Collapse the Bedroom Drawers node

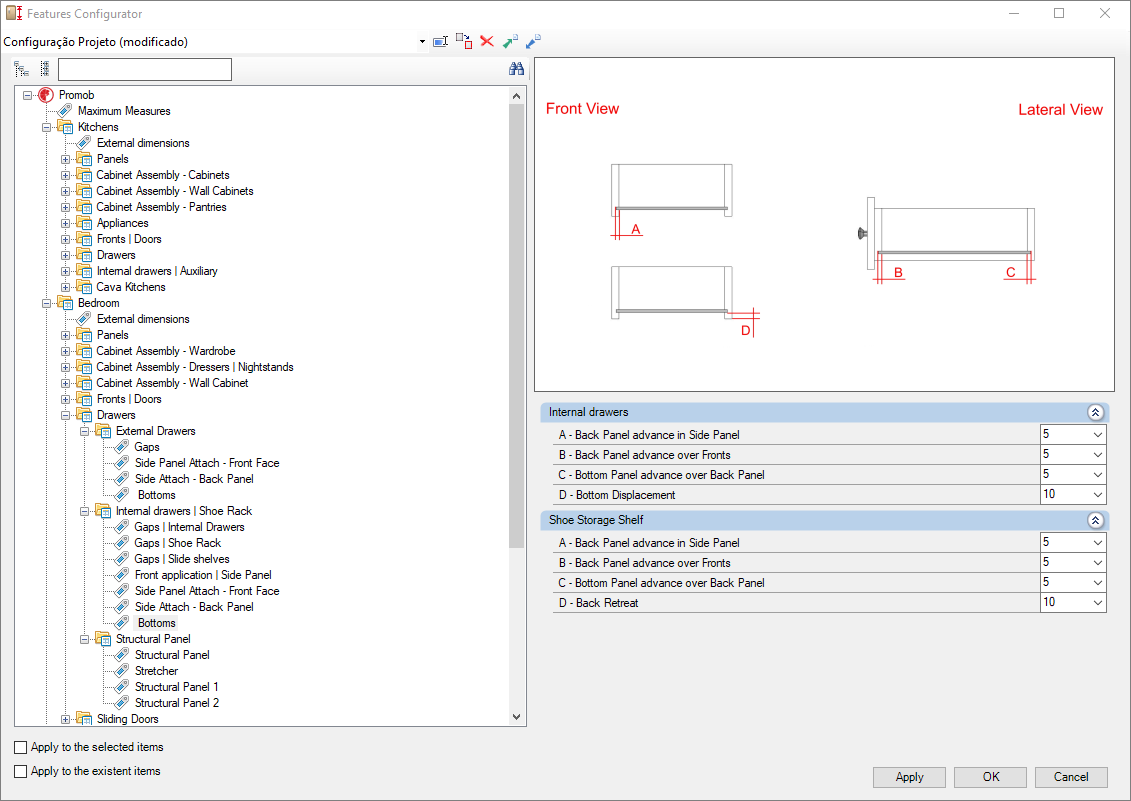[66, 415]
